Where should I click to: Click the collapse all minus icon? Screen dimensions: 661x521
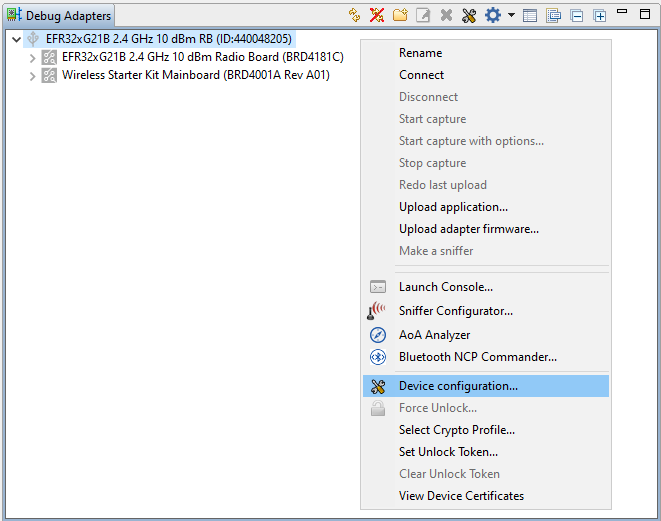577,16
